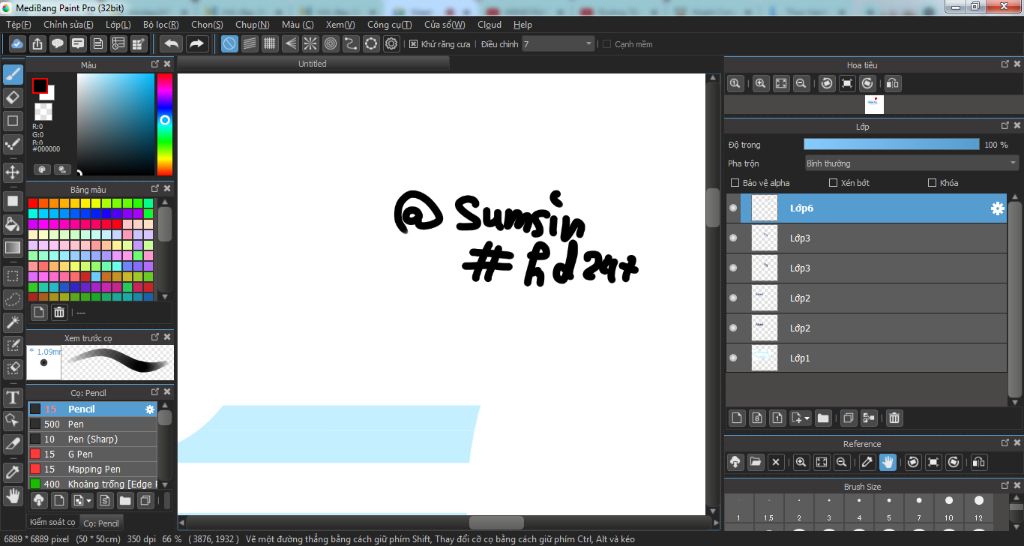
Task: Open Pha trộn blend mode dropdown
Action: pyautogui.click(x=911, y=163)
